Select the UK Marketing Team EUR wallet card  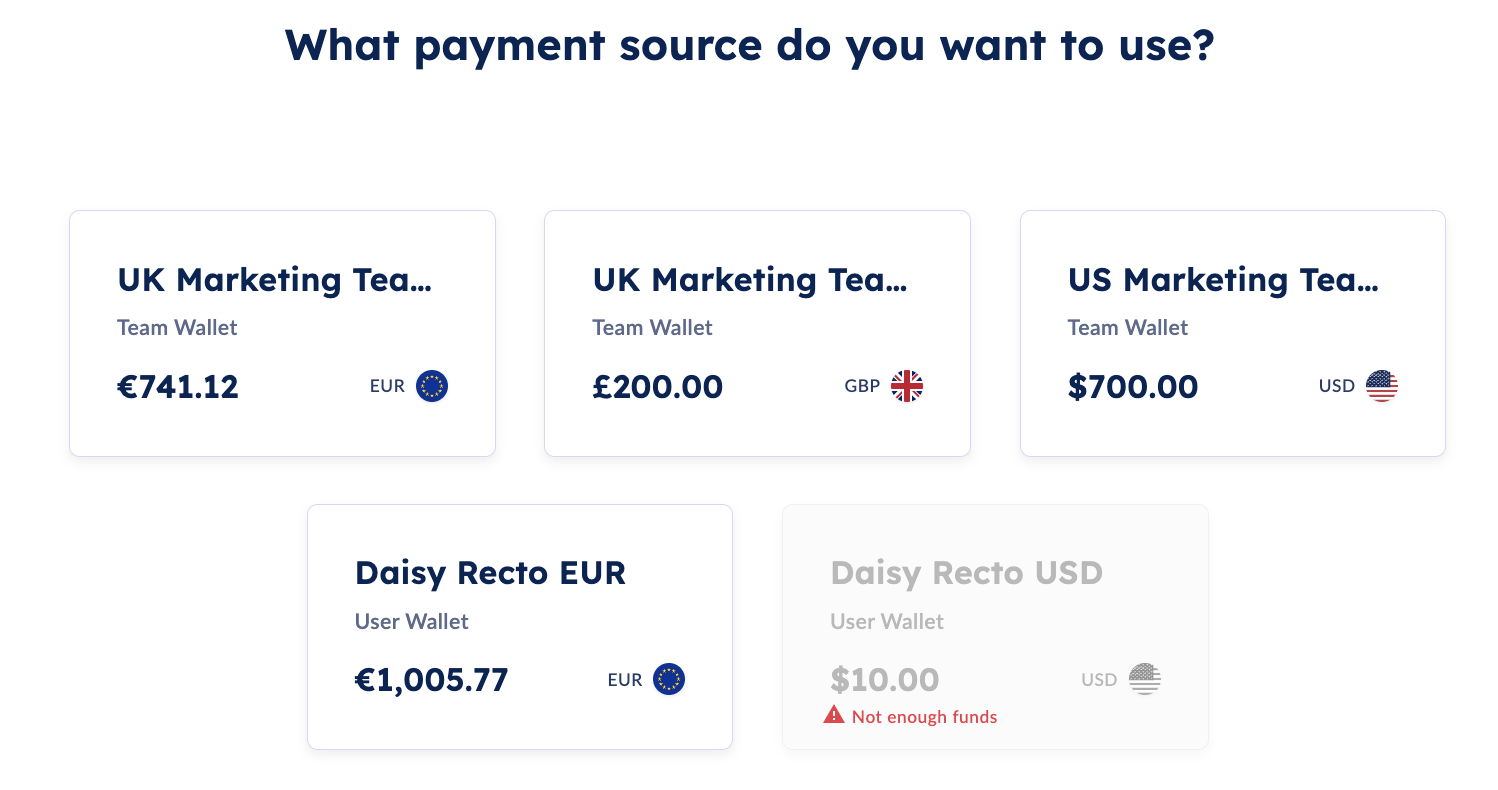coord(282,333)
